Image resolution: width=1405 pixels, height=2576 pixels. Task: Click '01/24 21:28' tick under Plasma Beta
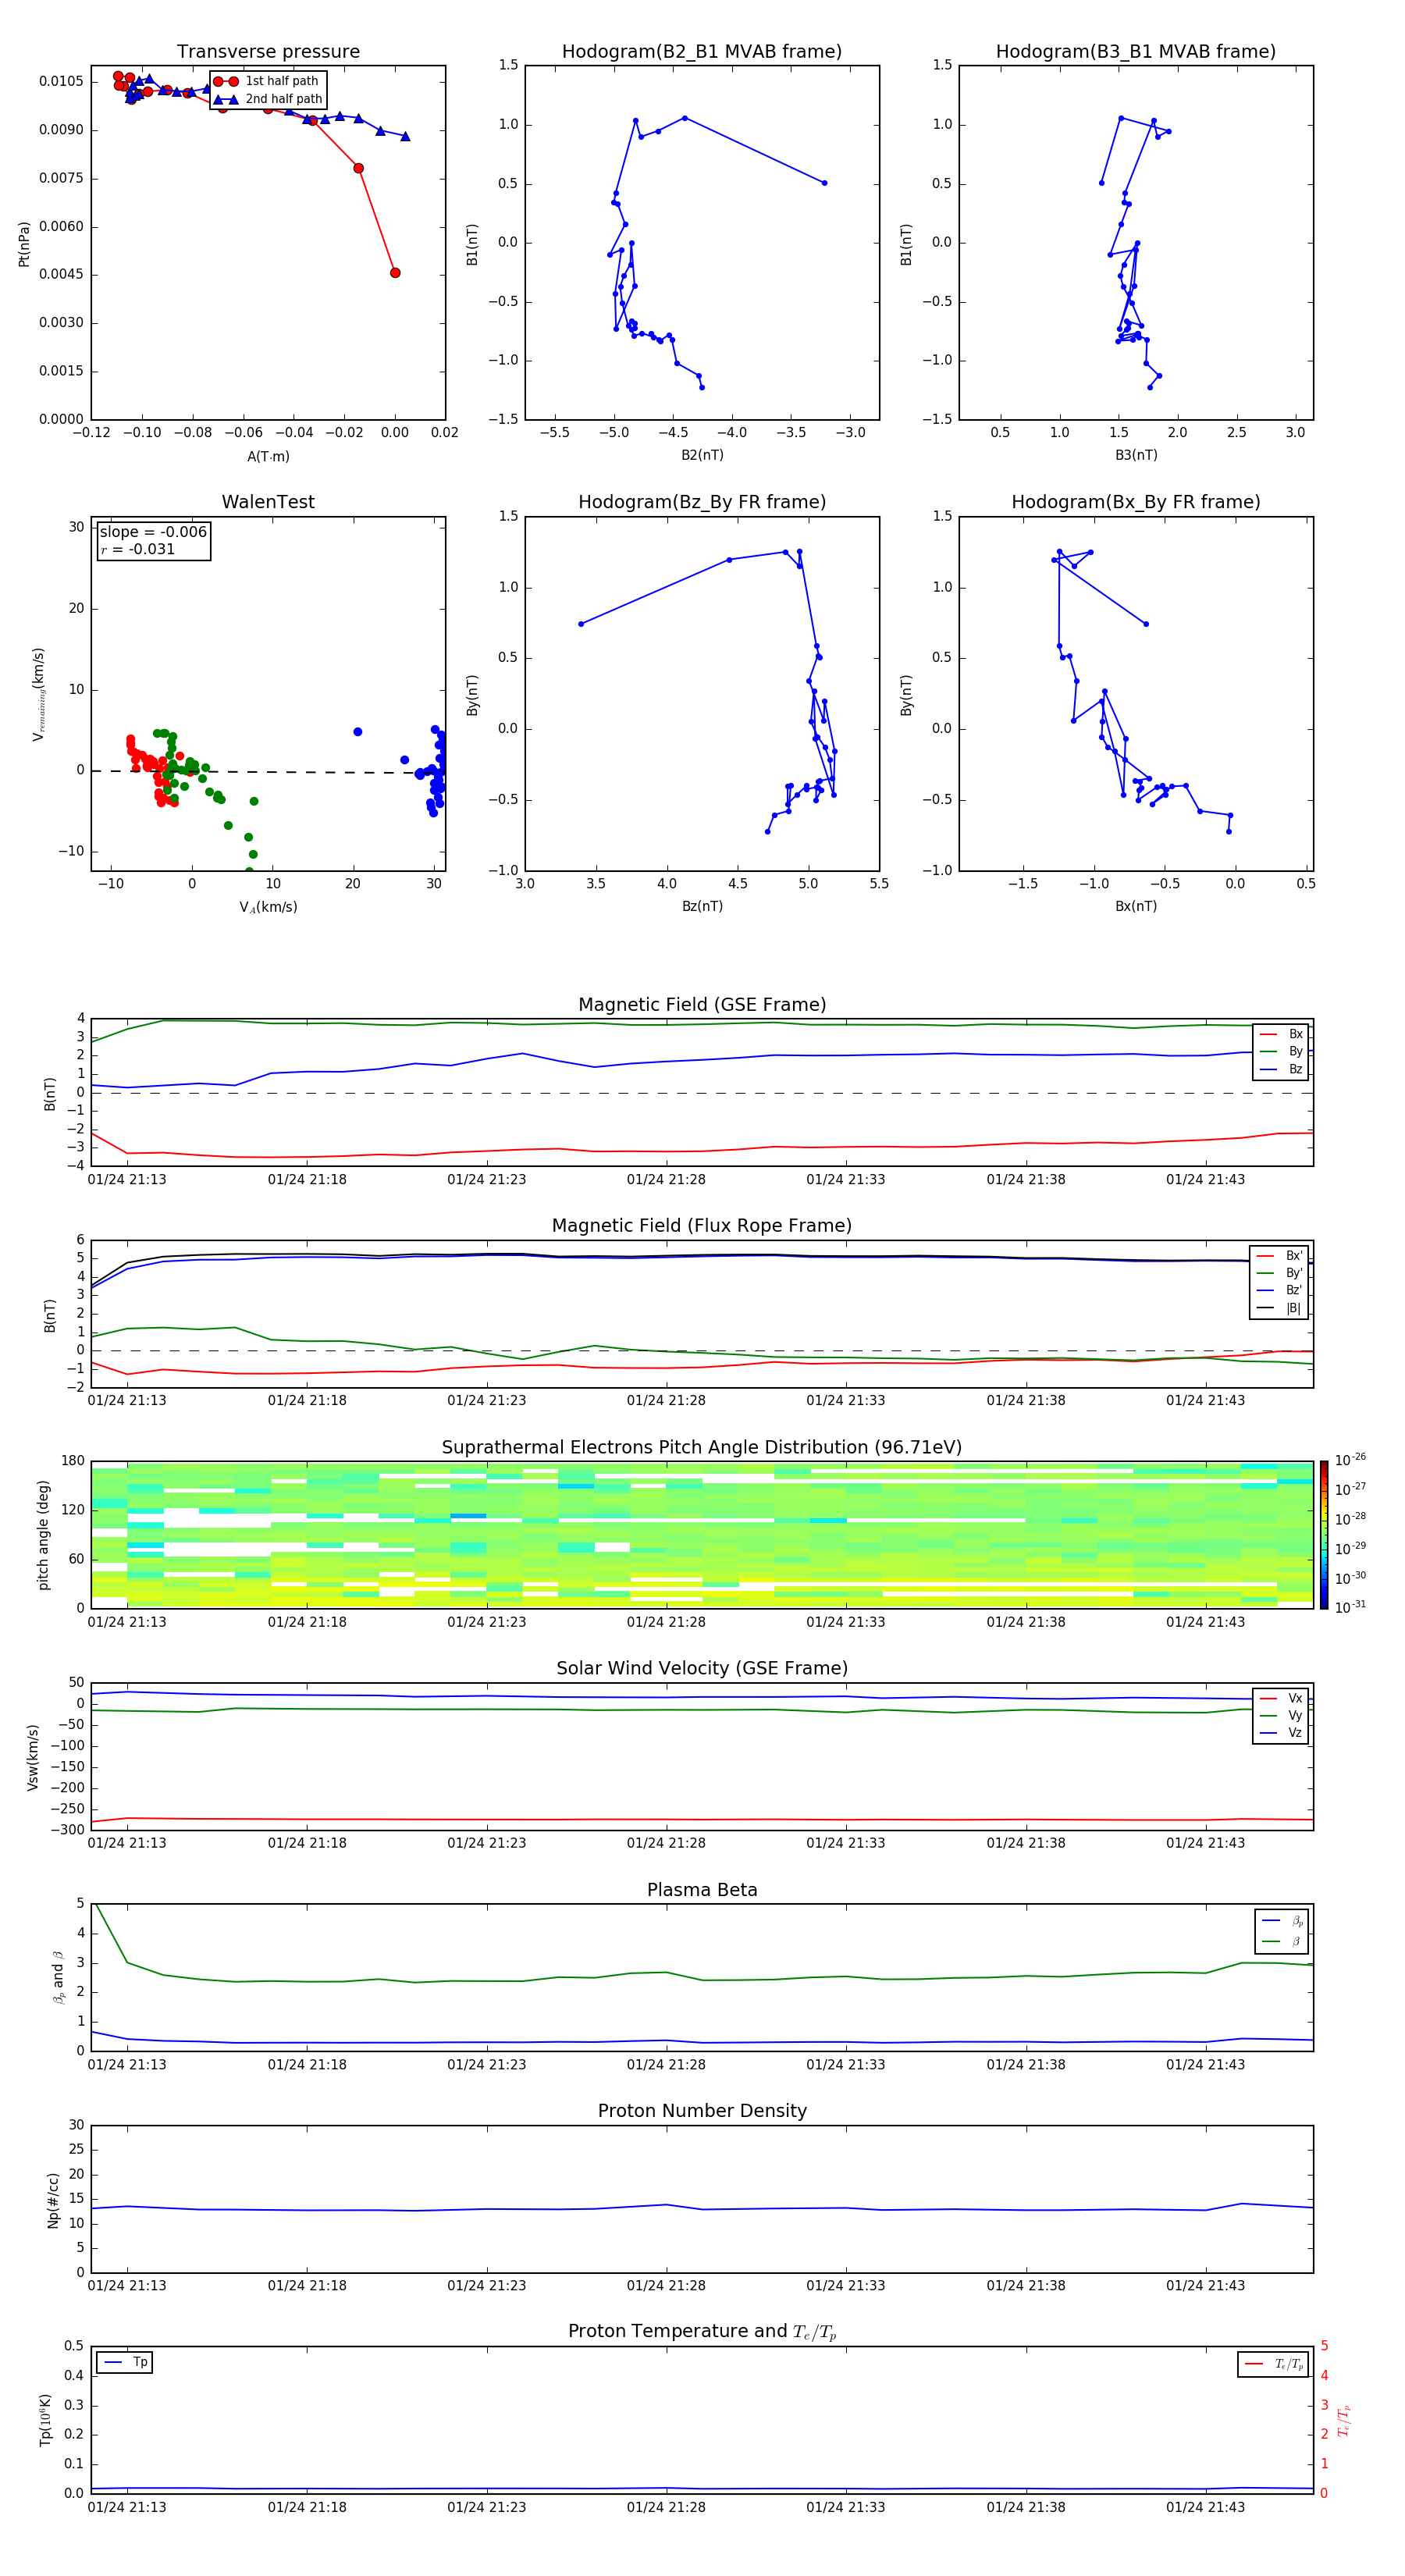tap(666, 2064)
